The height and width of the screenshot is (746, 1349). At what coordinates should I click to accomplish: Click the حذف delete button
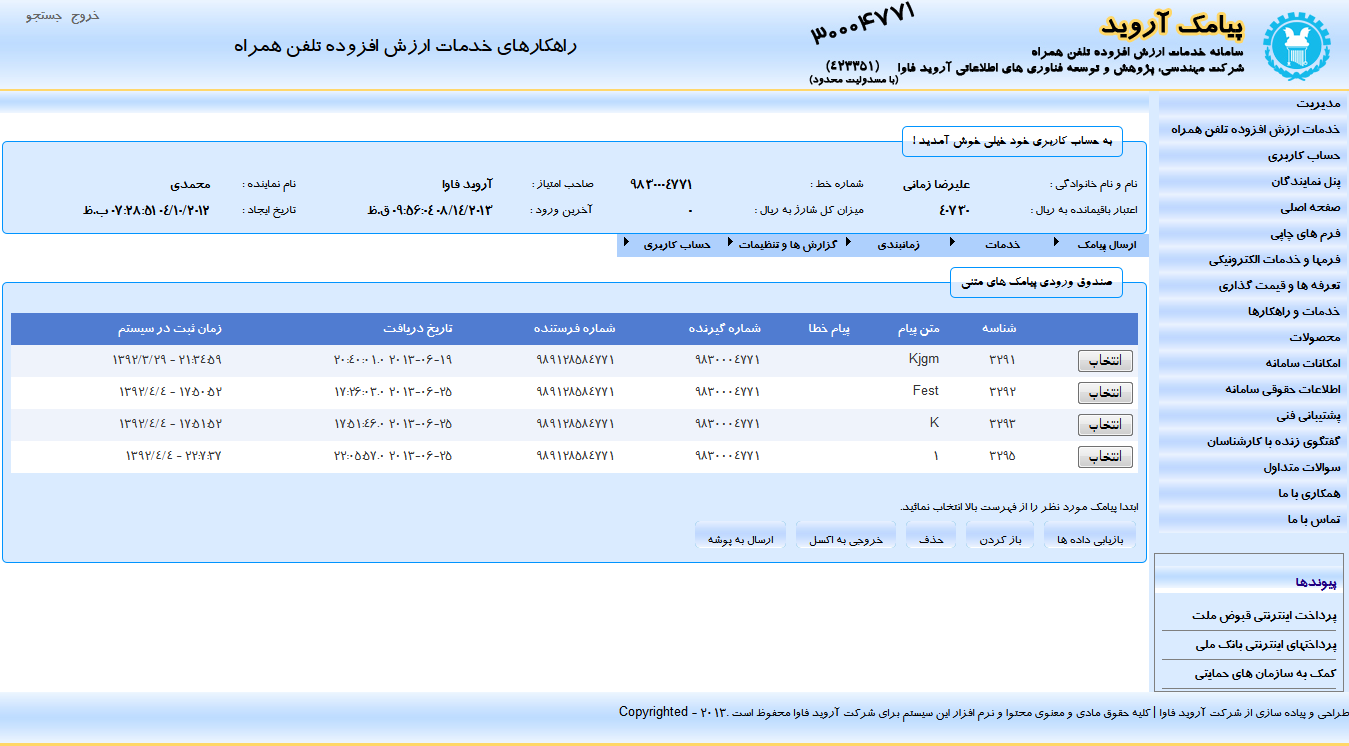[931, 535]
